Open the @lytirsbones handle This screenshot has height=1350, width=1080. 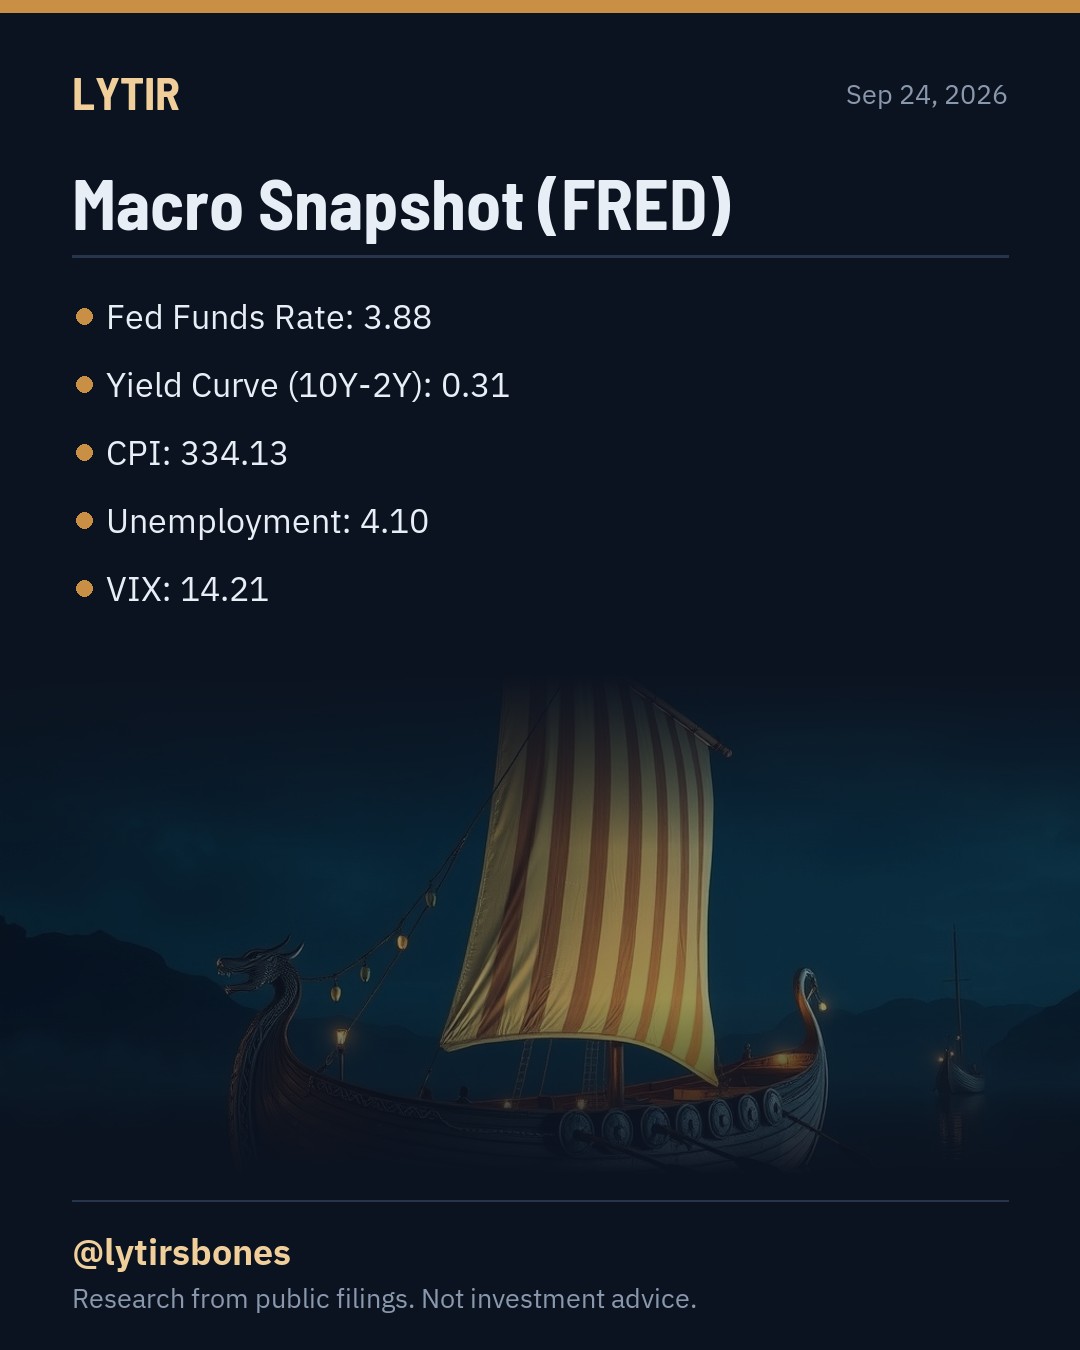[x=181, y=1252]
